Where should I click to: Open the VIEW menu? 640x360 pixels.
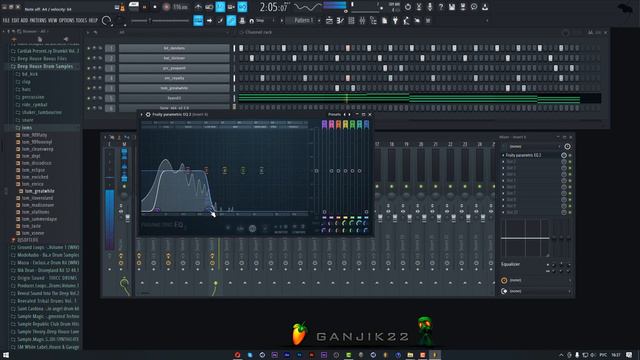pos(53,20)
